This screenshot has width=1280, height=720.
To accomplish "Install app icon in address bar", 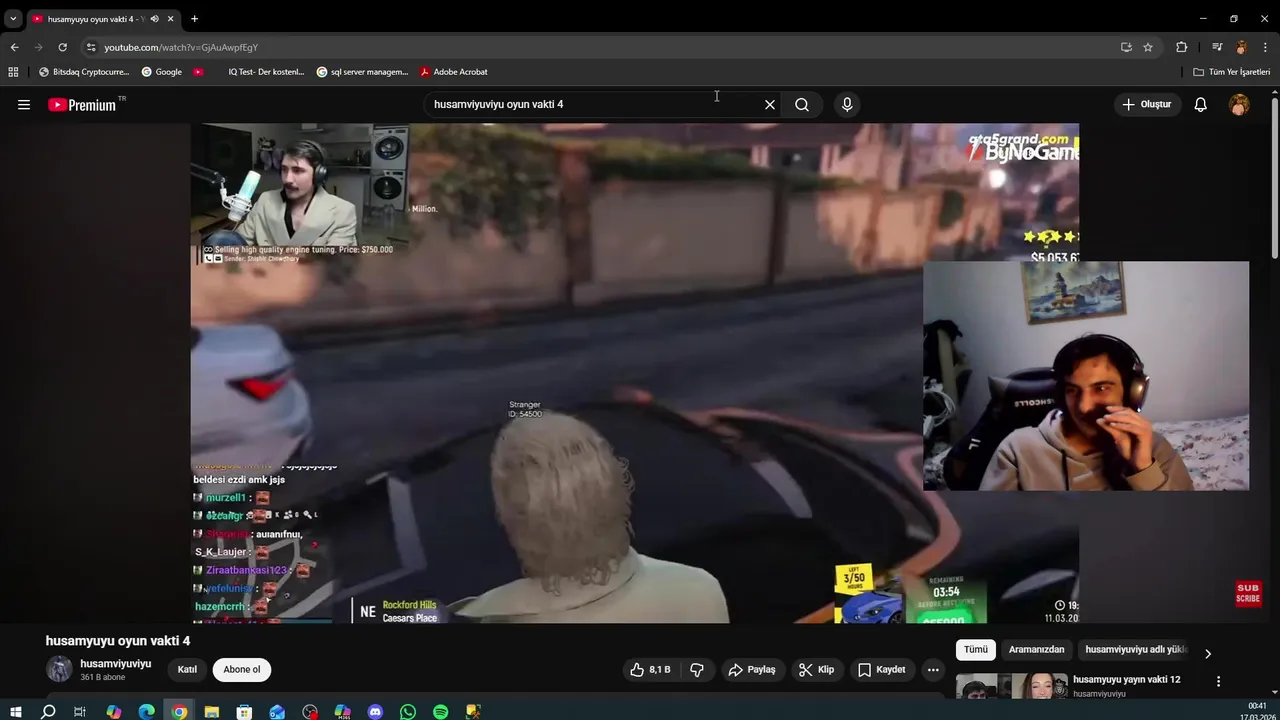I will pos(1126,47).
